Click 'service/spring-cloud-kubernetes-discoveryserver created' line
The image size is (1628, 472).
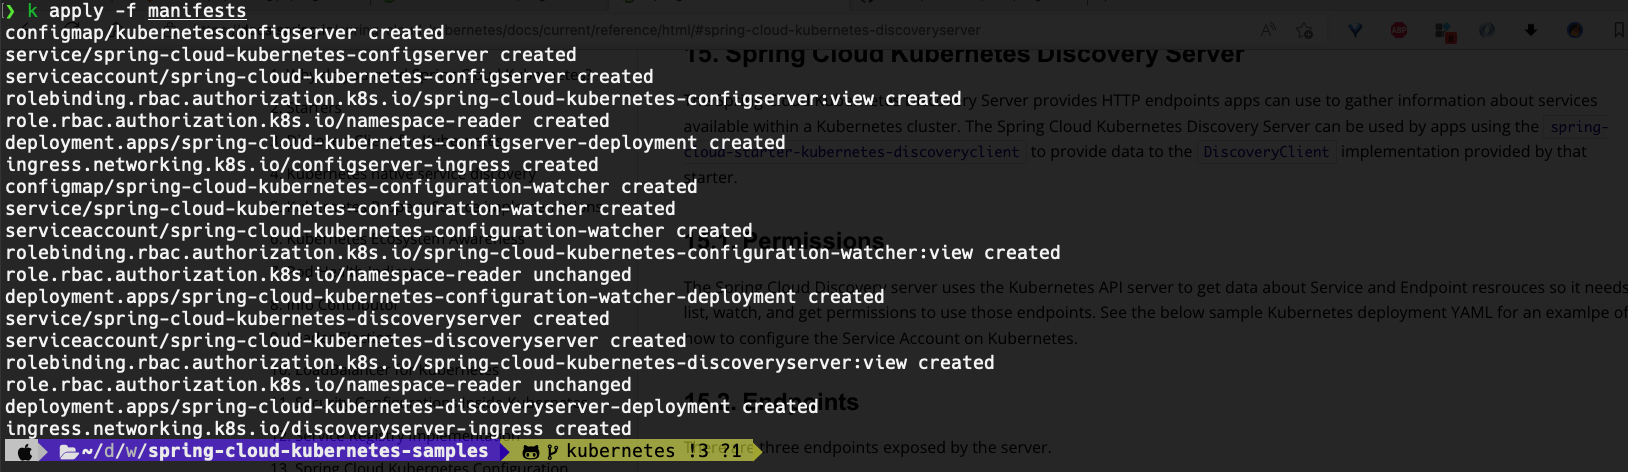click(x=307, y=319)
